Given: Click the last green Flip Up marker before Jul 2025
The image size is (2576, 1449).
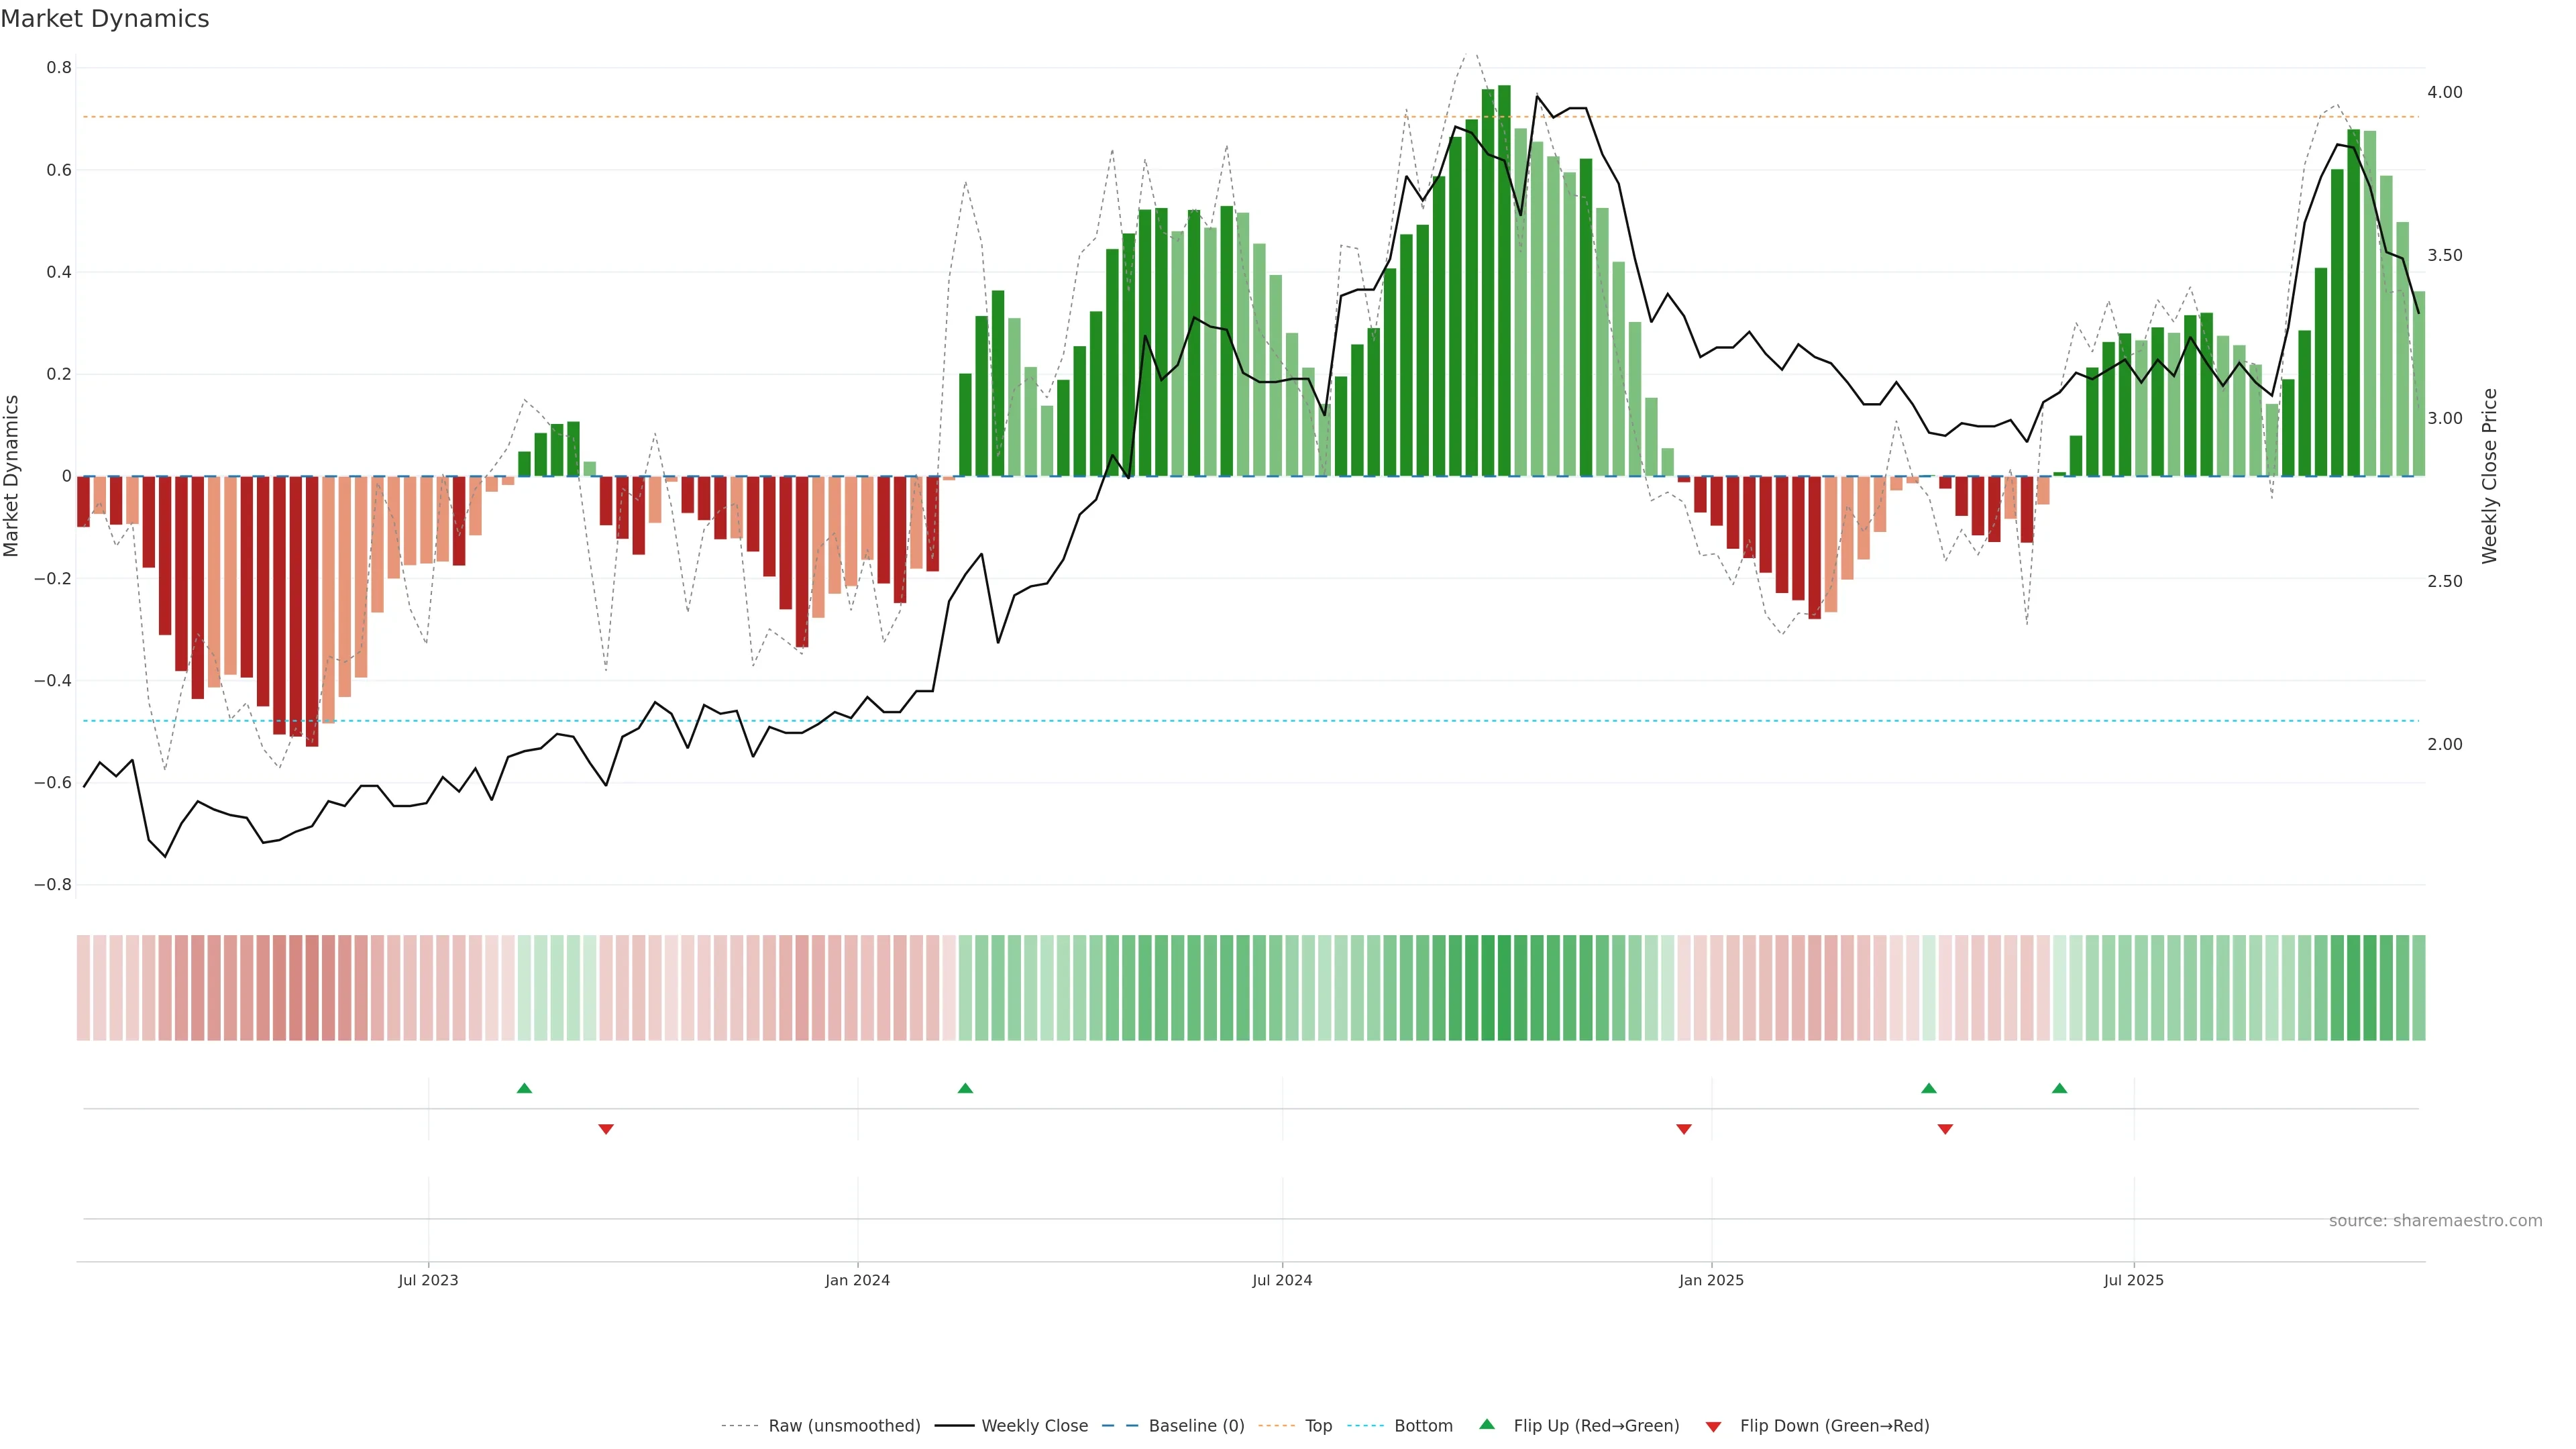Looking at the screenshot, I should pyautogui.click(x=2059, y=1088).
